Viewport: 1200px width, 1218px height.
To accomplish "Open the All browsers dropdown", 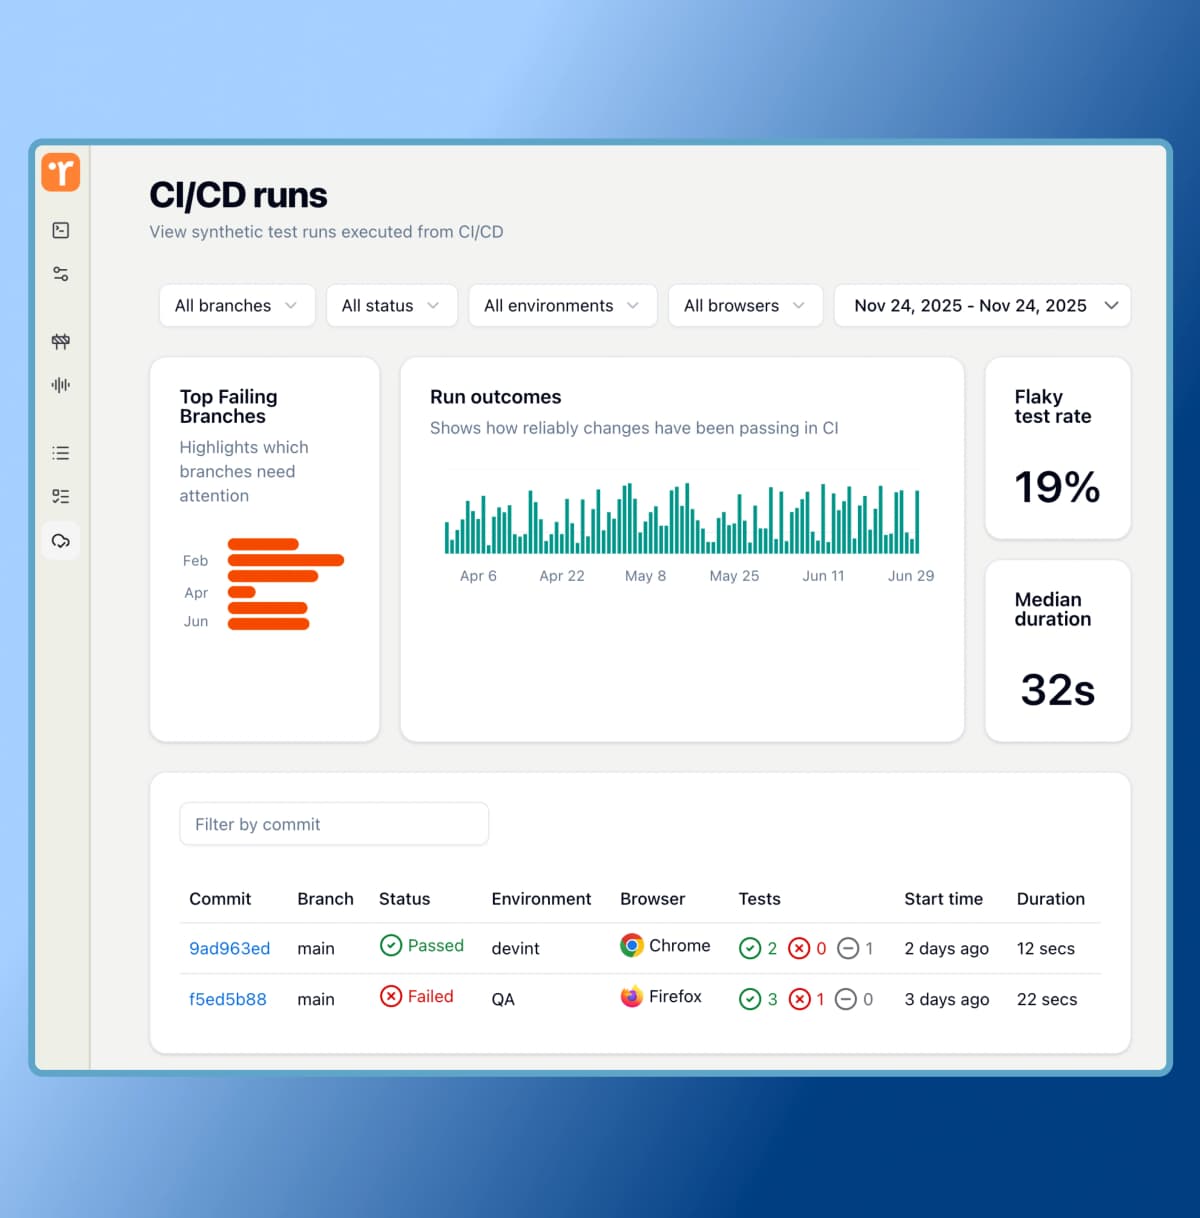I will 745,306.
